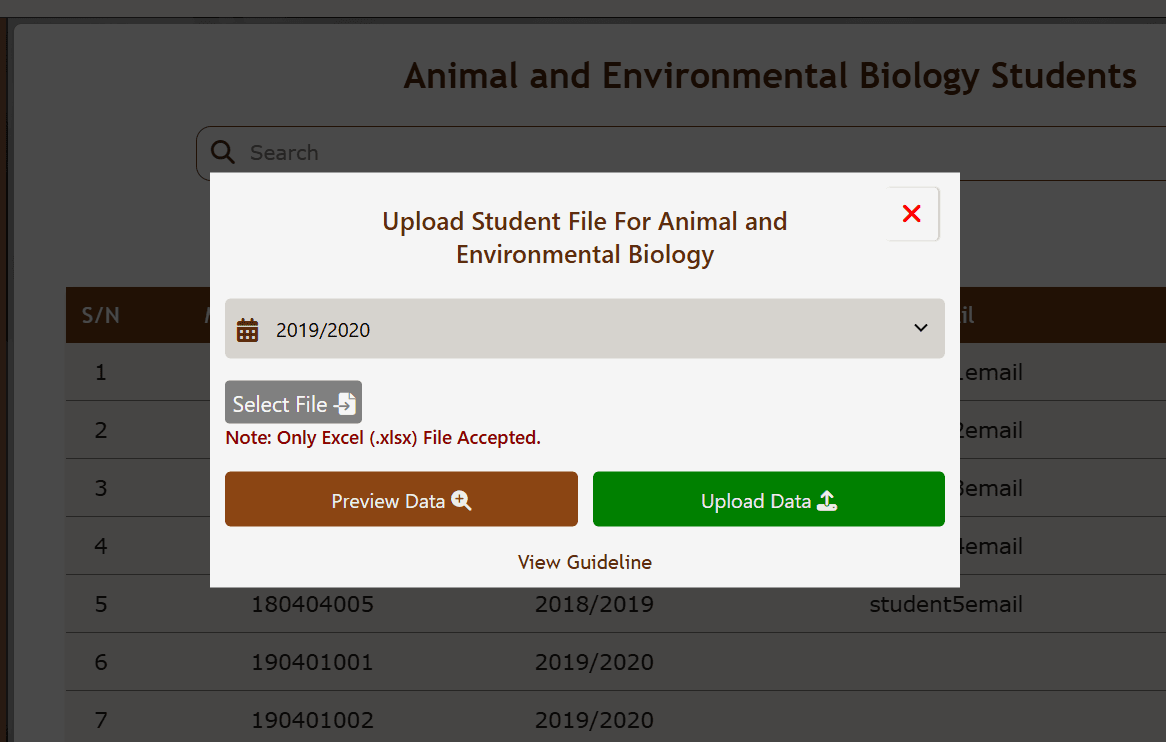Viewport: 1166px width, 742px height.
Task: Open the View Guideline link
Action: coord(584,562)
